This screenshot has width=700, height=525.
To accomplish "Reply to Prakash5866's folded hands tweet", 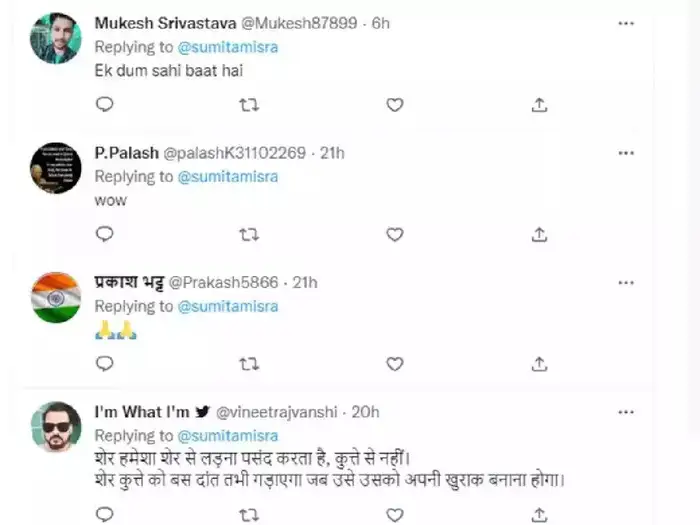I will [x=104, y=363].
